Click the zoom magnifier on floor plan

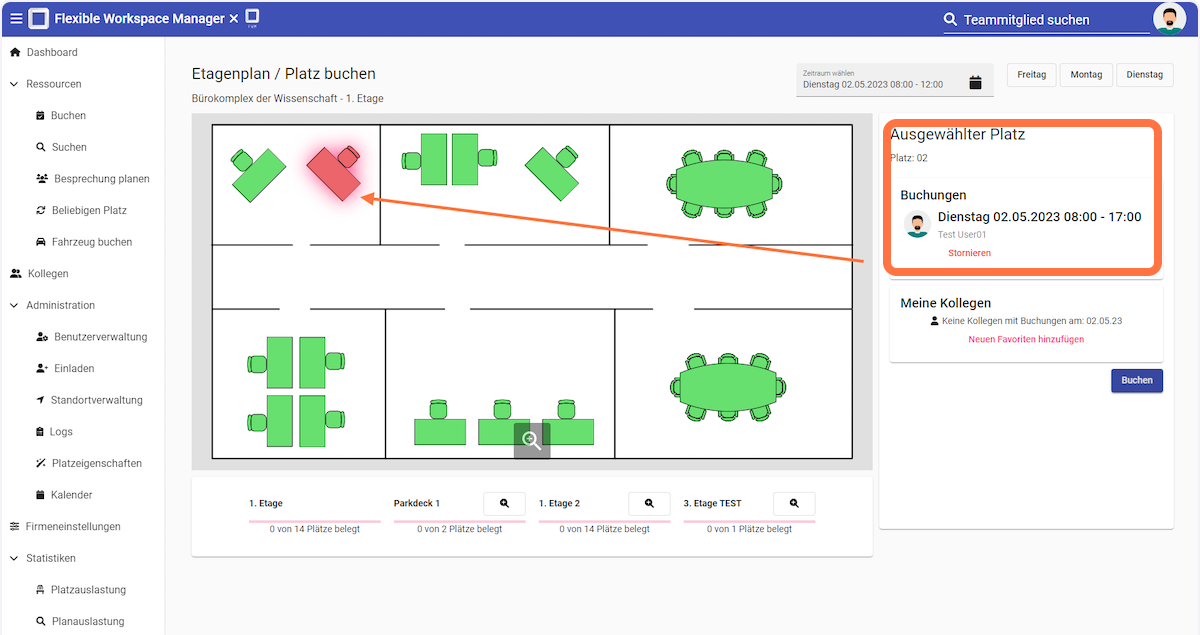tap(532, 441)
